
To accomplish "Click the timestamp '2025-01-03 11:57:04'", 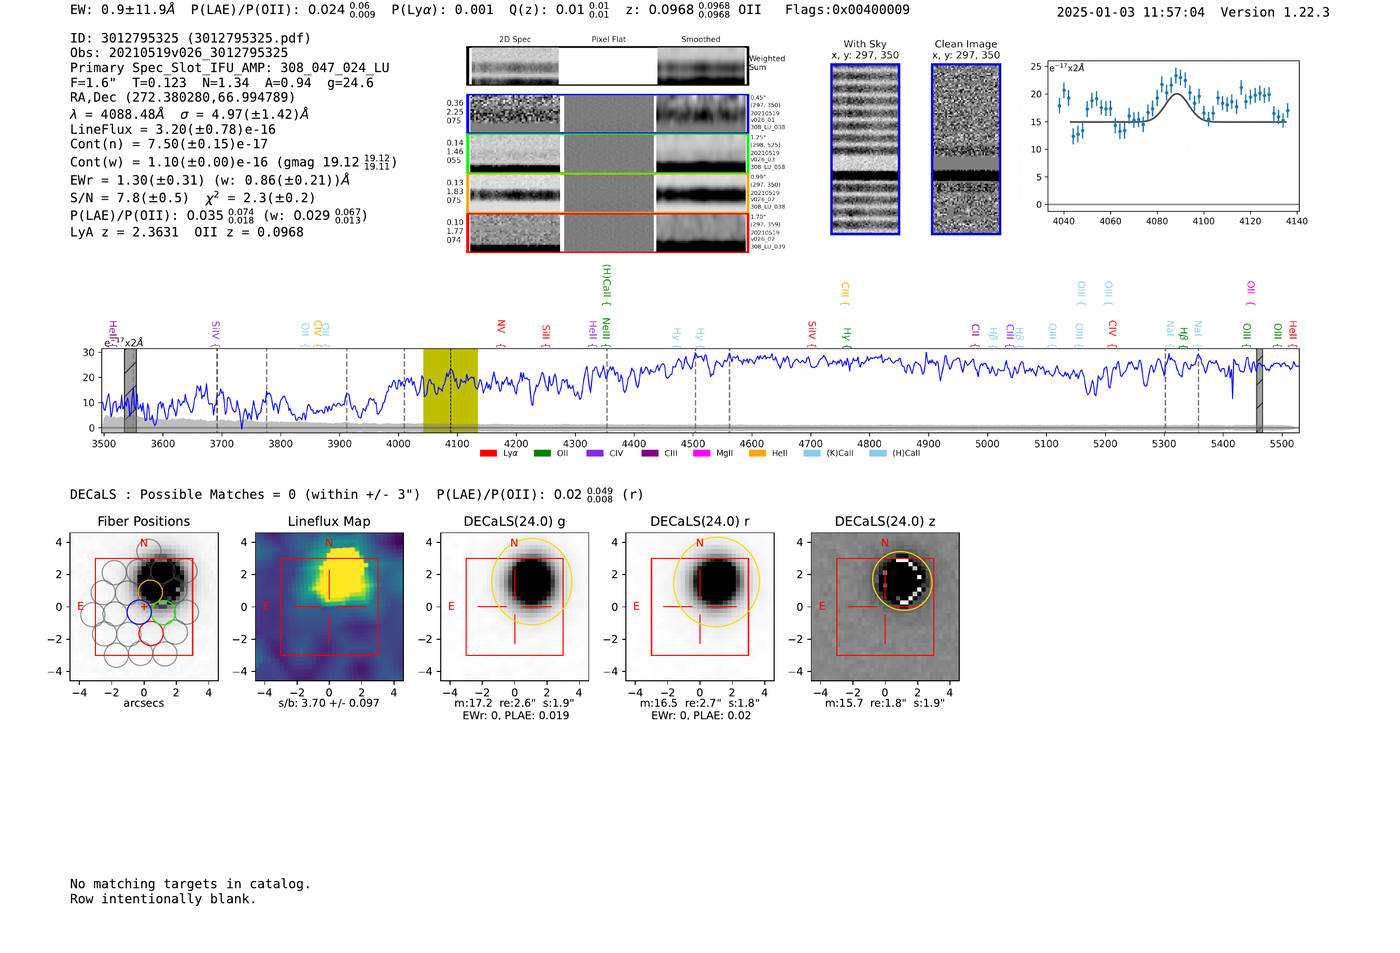I will click(1131, 12).
